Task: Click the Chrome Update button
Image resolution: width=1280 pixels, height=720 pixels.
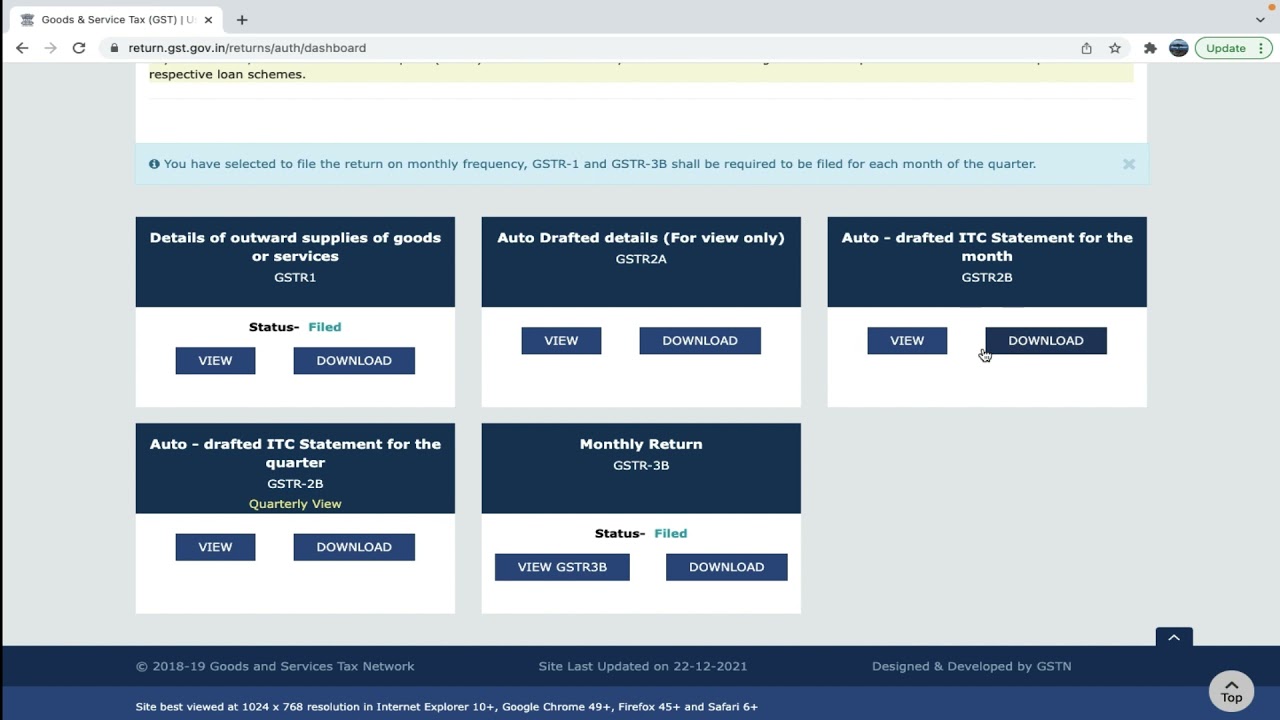Action: (1225, 48)
